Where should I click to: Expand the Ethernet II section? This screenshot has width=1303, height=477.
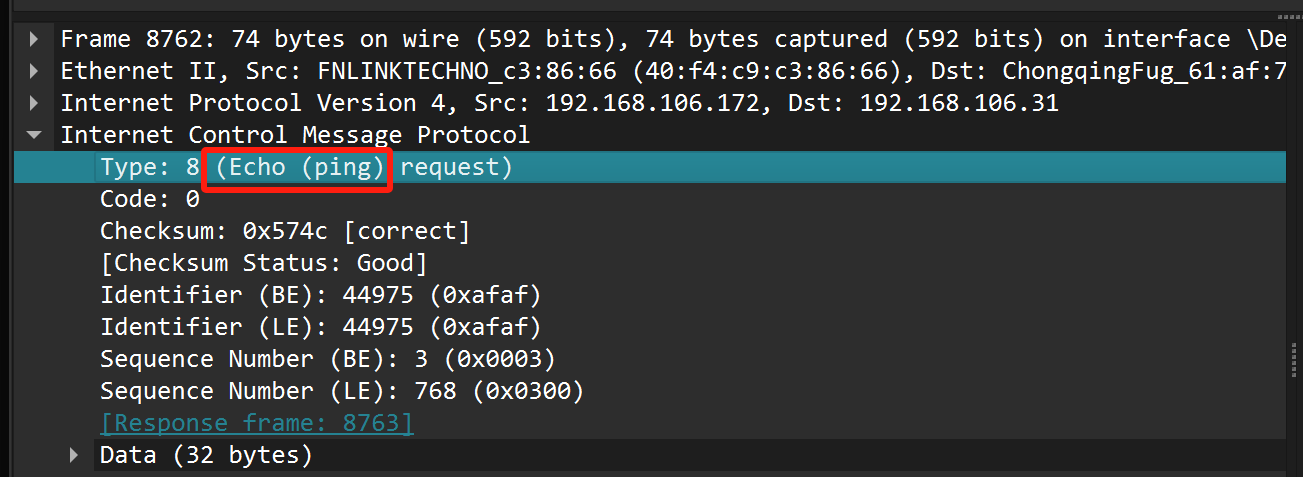[x=35, y=72]
